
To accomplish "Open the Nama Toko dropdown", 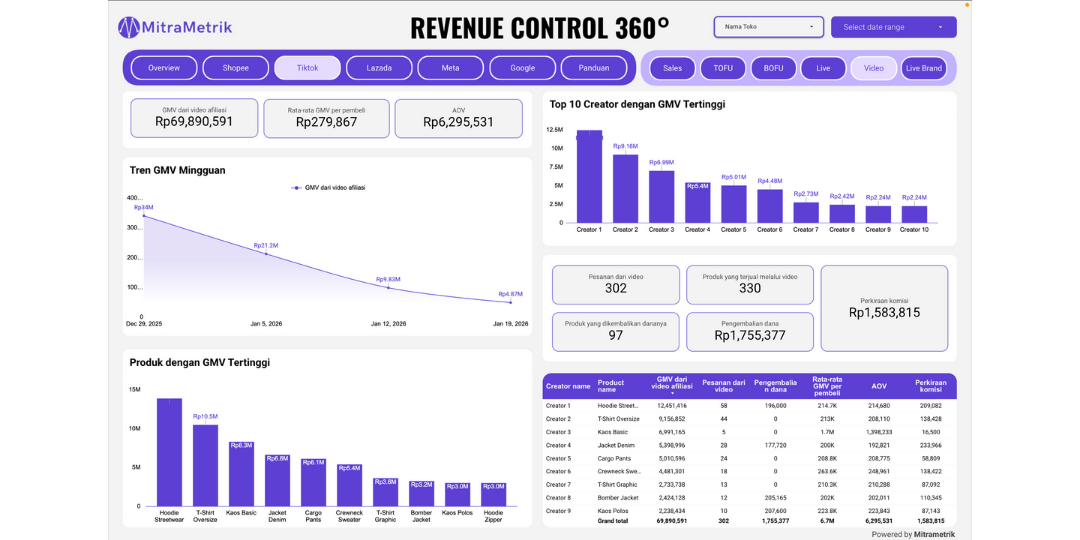I will click(x=768, y=27).
